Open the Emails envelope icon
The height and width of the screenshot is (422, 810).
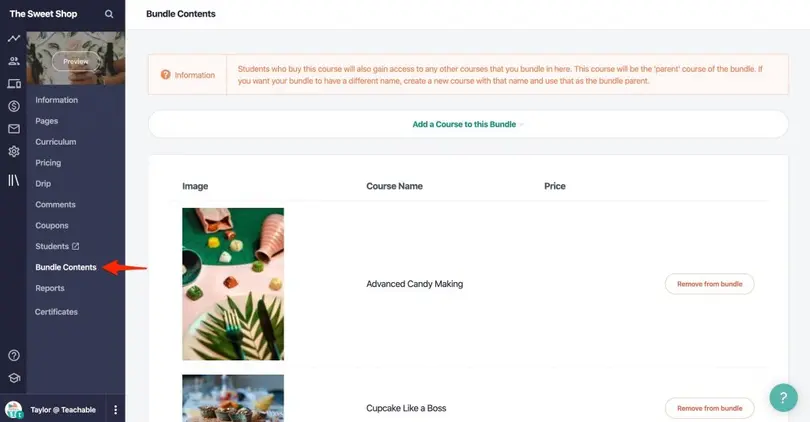[14, 129]
